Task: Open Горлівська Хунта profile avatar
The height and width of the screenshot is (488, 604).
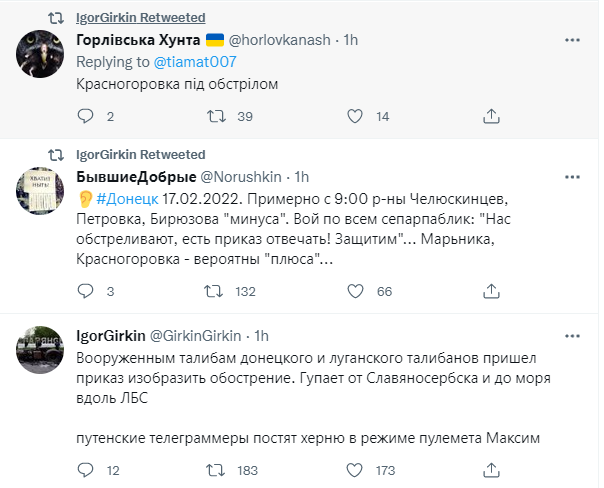Action: (x=41, y=54)
